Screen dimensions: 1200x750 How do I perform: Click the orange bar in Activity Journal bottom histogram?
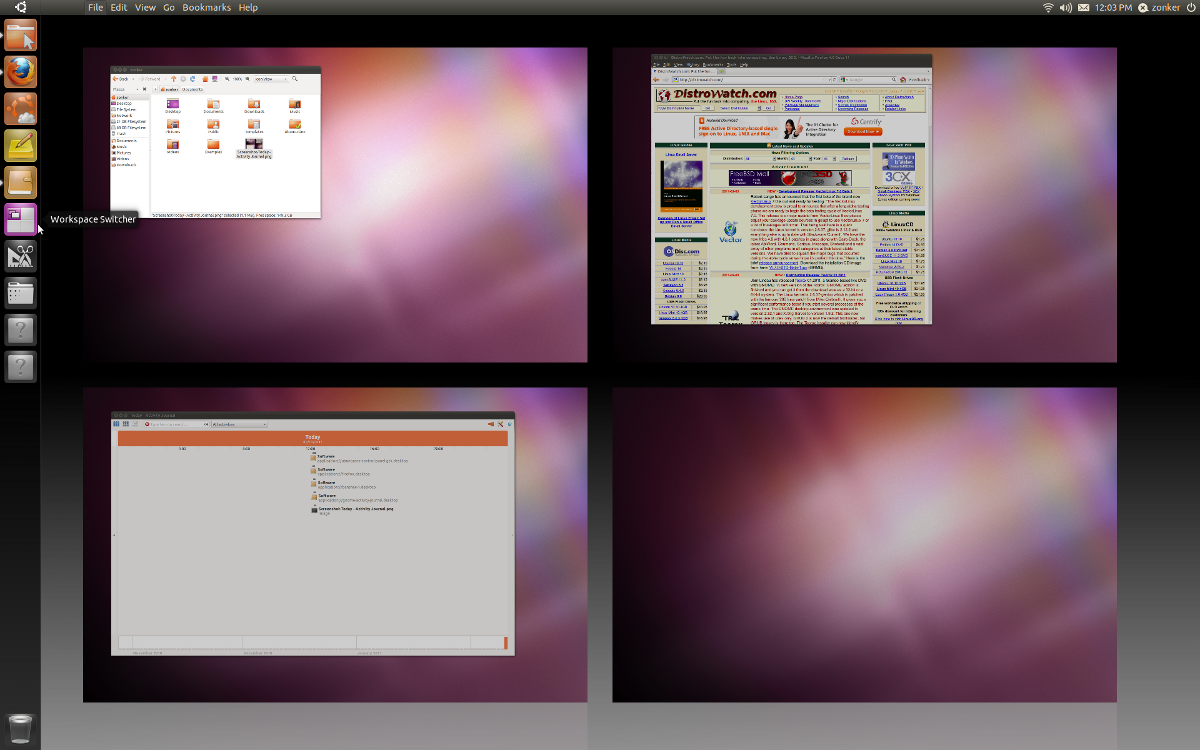[506, 643]
